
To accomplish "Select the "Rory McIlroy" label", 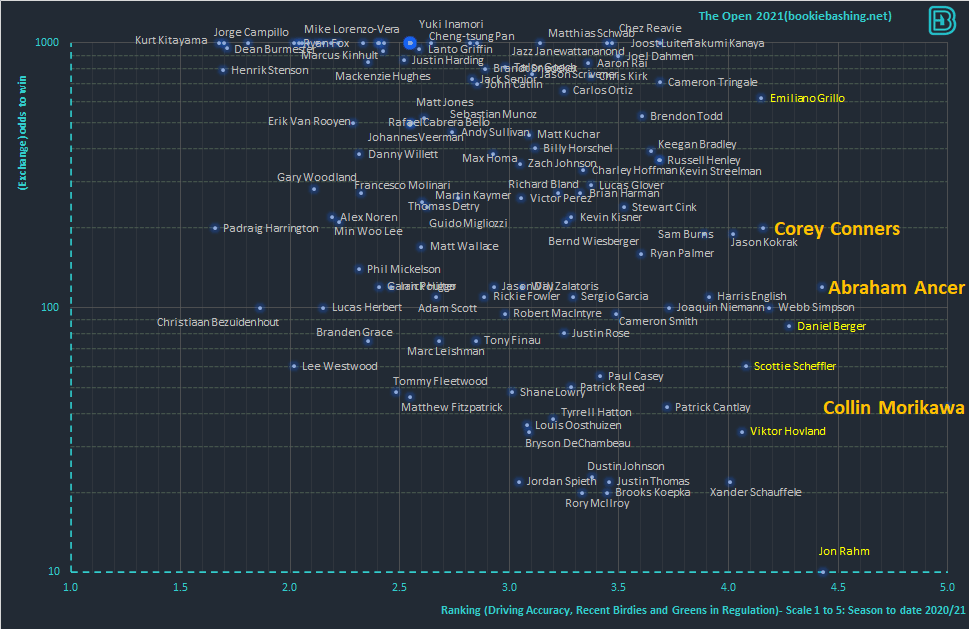I will (x=597, y=504).
